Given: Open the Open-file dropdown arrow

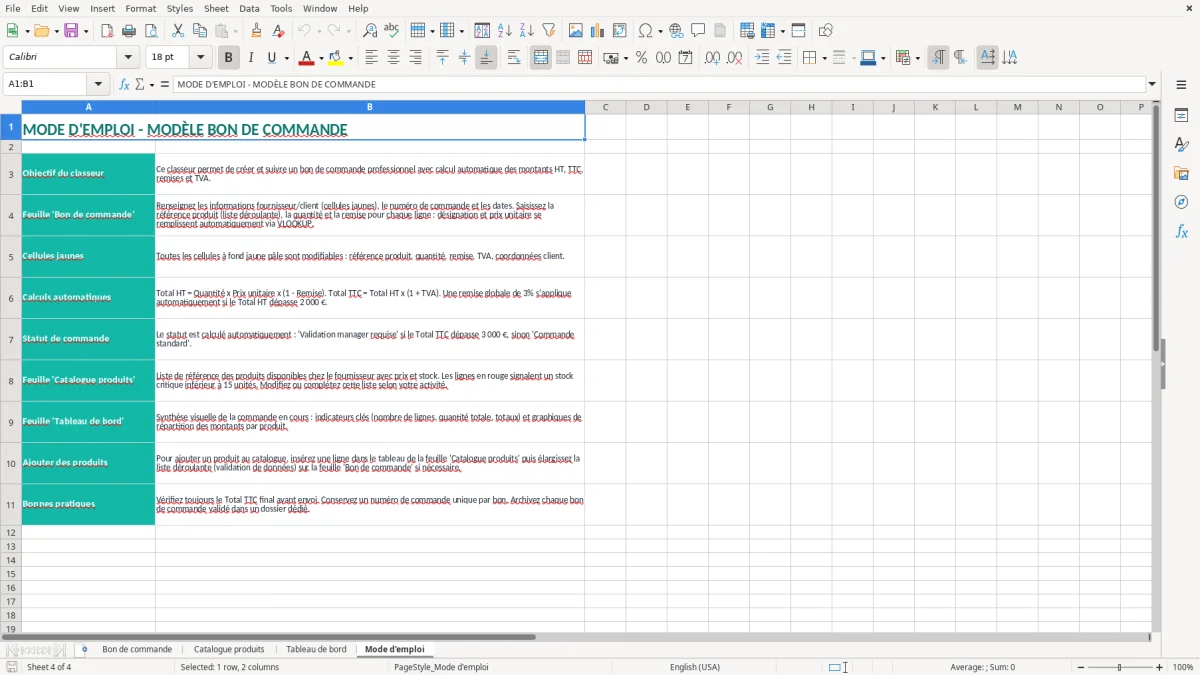Looking at the screenshot, I should coord(55,31).
